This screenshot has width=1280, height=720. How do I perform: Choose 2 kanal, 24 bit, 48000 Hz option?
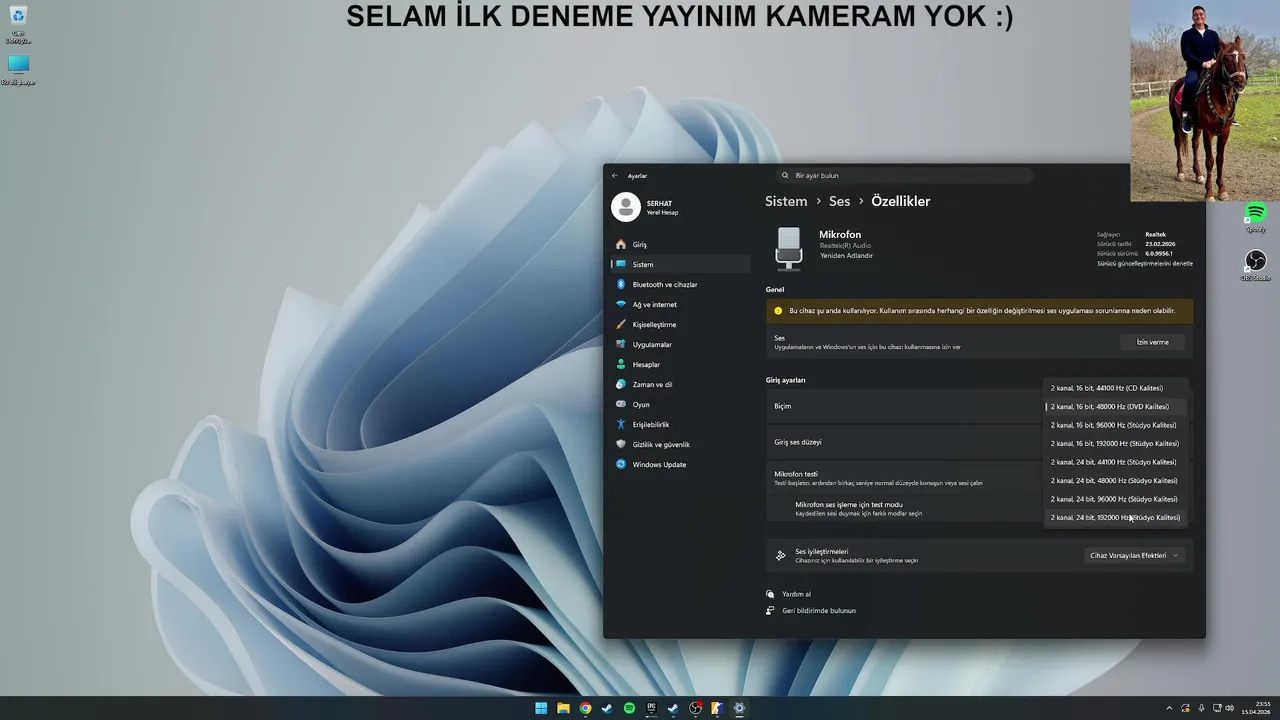[x=1115, y=480]
